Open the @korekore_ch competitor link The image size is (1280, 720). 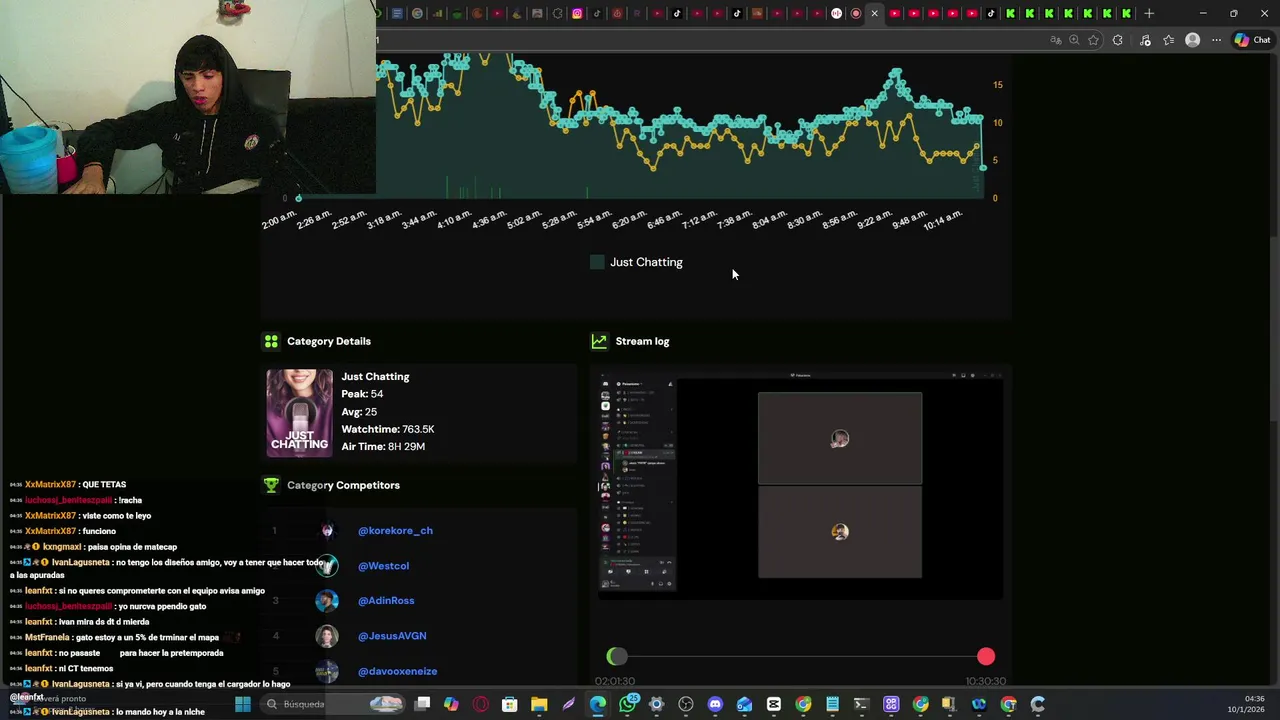click(395, 531)
